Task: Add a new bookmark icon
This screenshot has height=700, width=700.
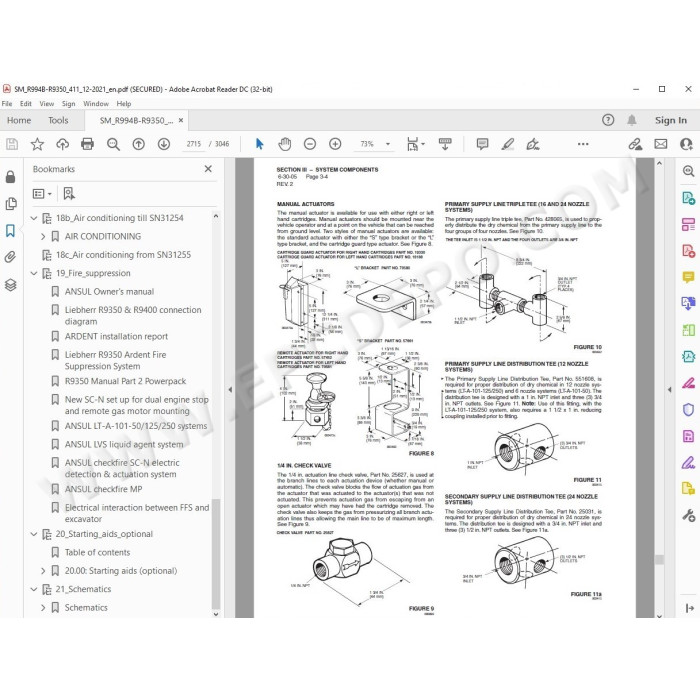Action: [69, 194]
